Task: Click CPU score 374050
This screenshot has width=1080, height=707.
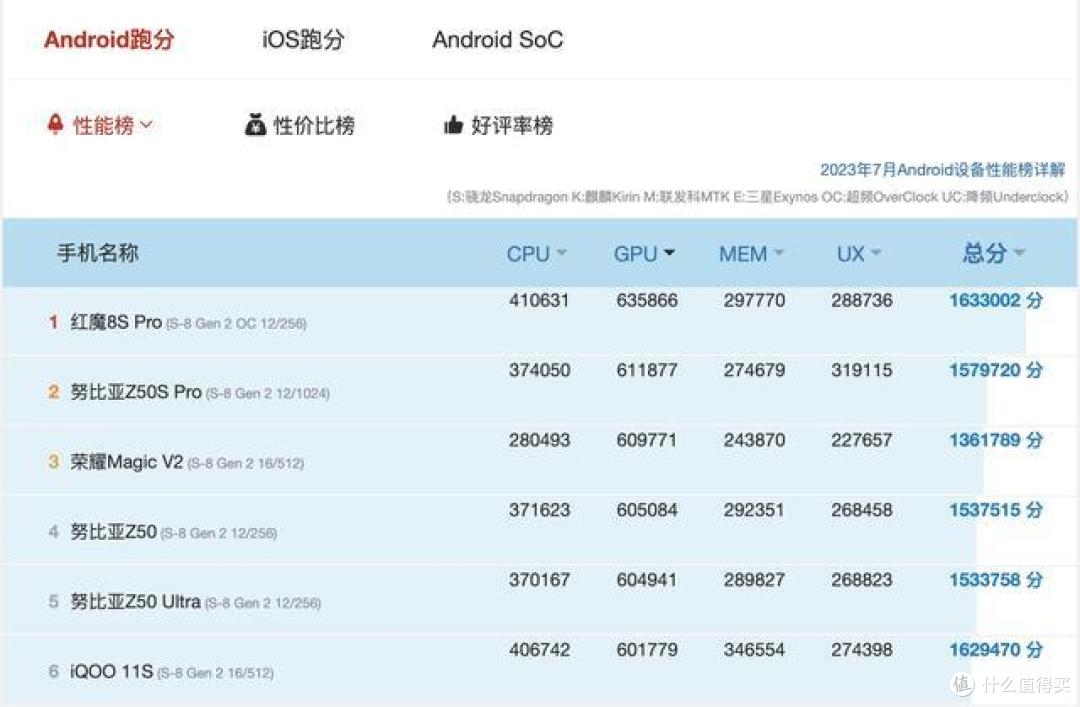Action: coord(539,370)
